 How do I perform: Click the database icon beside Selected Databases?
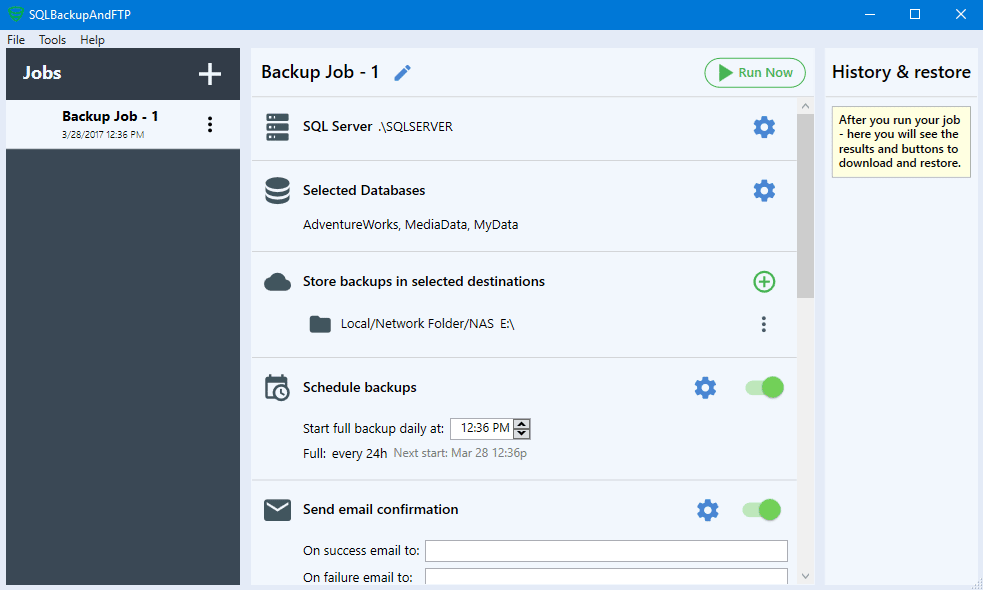277,190
